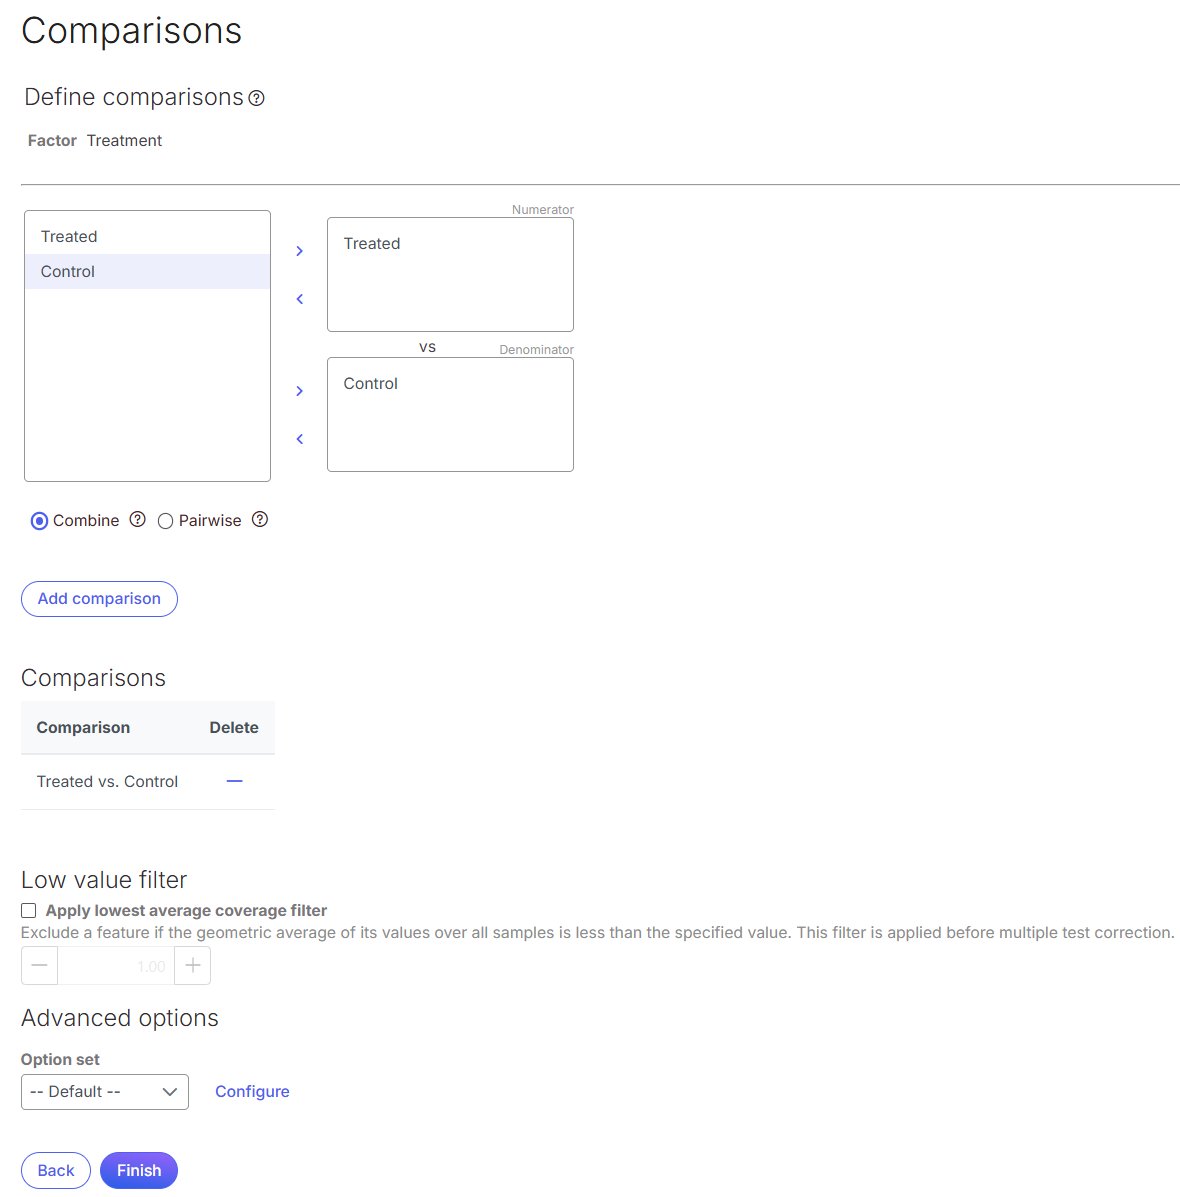This screenshot has width=1180, height=1197.
Task: Select the Pairwise radio option
Action: [x=166, y=521]
